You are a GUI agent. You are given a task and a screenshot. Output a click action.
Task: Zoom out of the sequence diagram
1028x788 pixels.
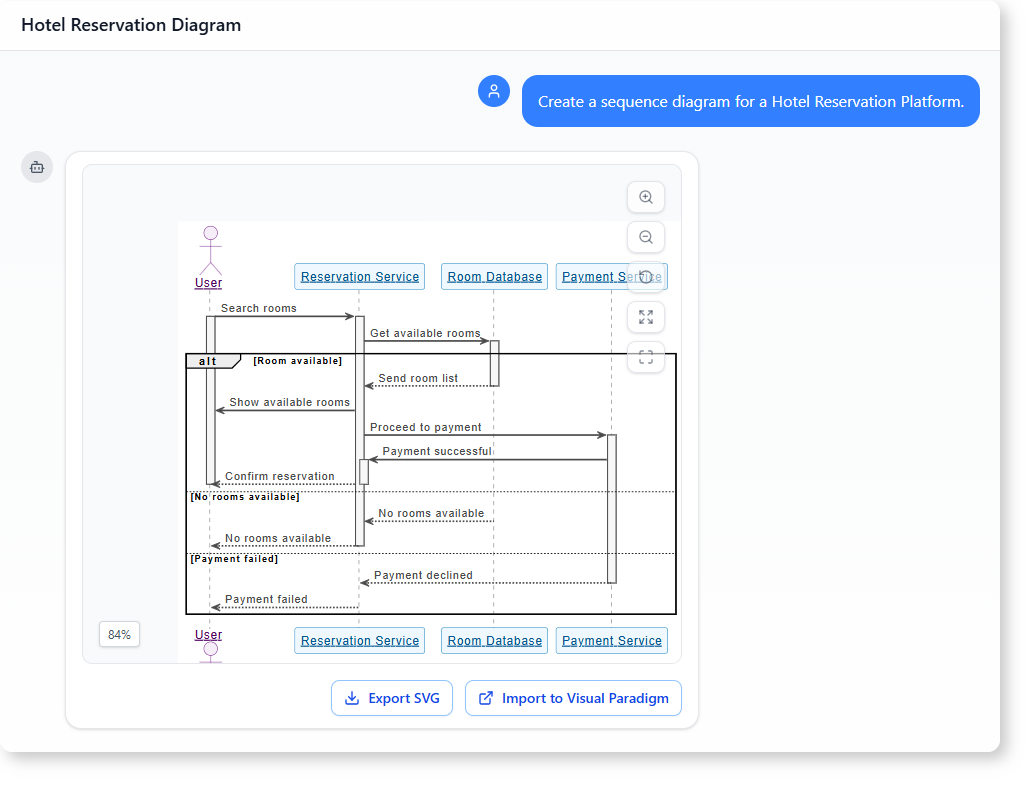[x=646, y=237]
